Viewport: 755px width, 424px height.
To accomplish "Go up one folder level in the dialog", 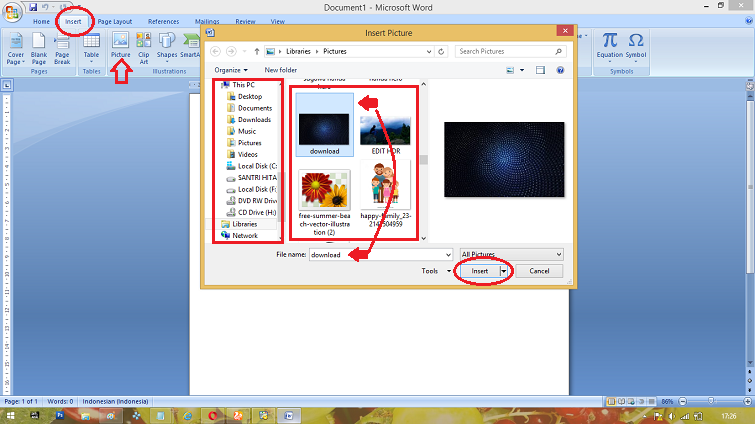I will 257,51.
